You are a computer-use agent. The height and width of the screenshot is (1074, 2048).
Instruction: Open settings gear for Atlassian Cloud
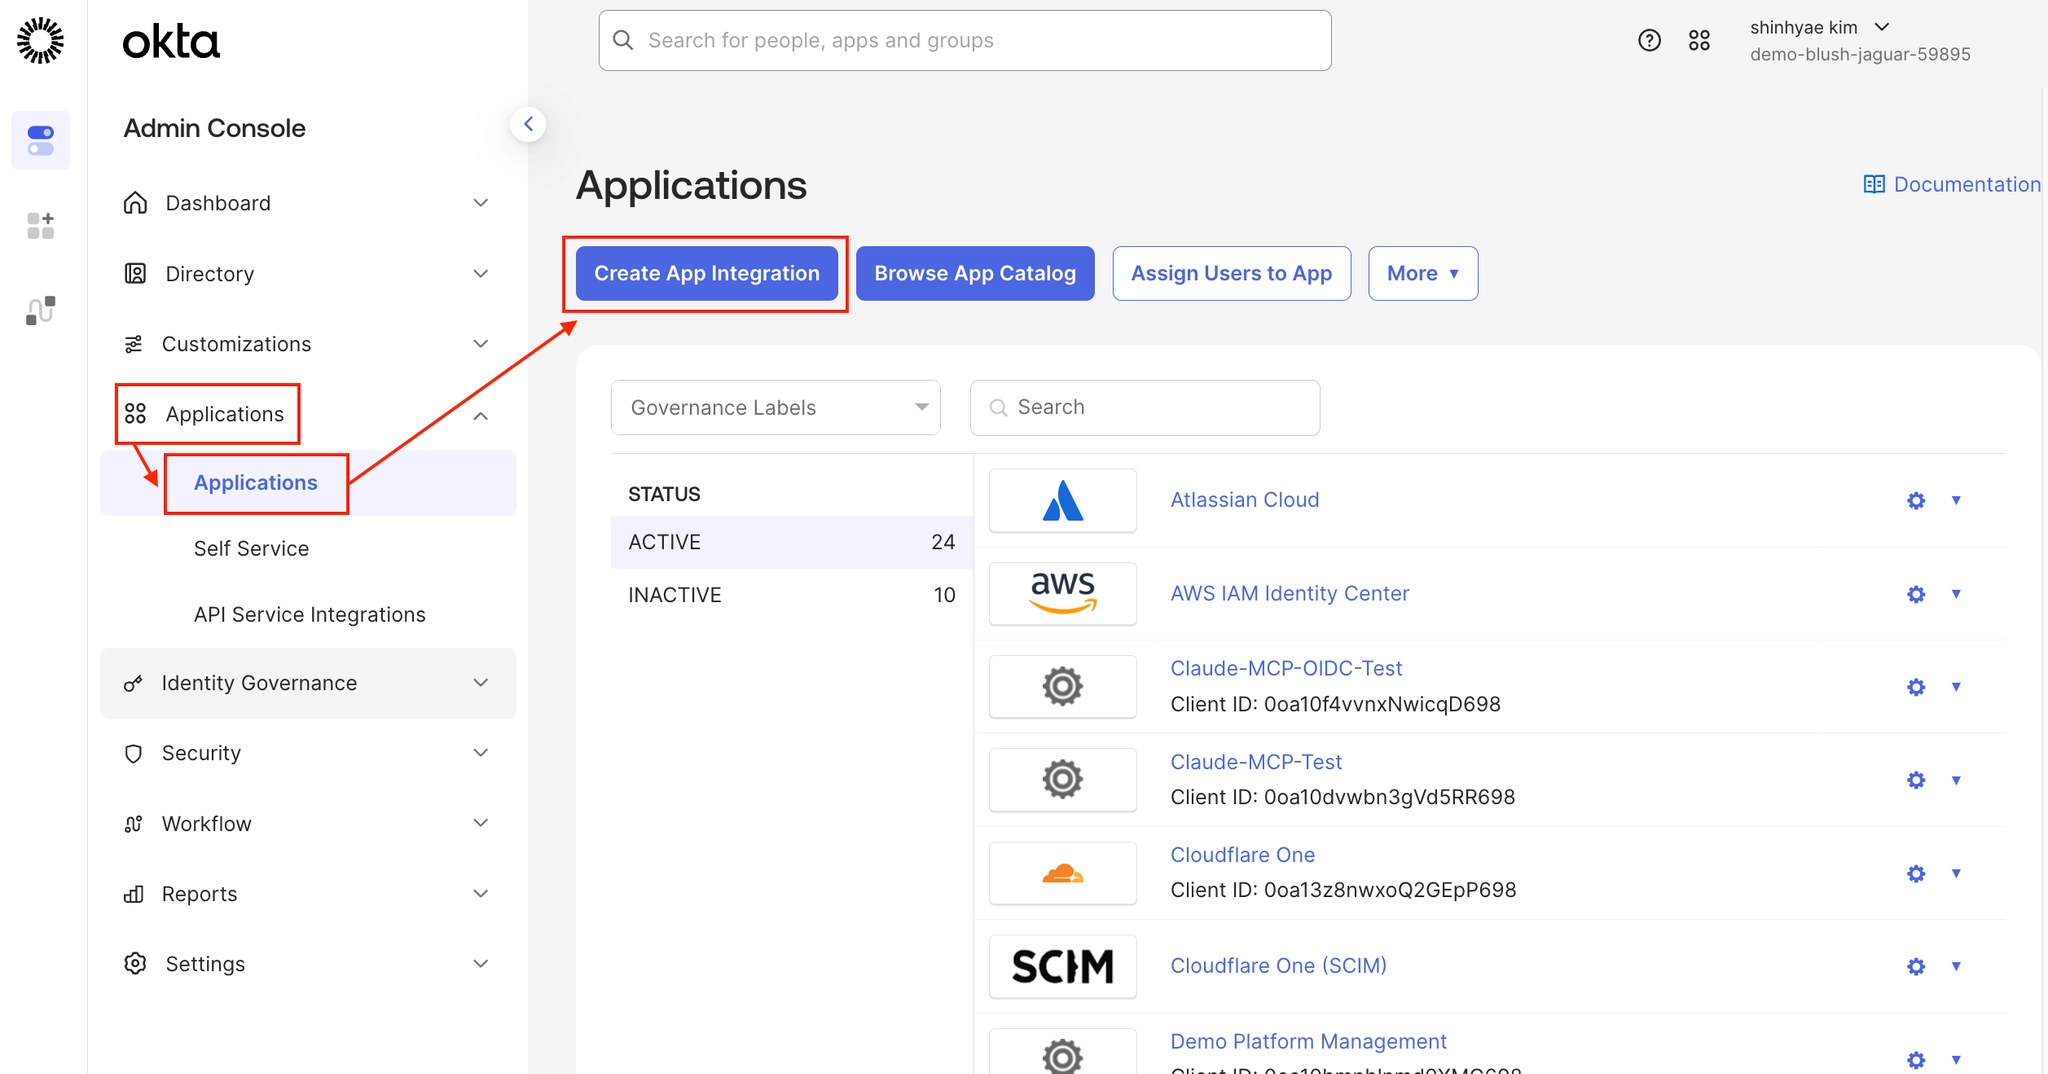tap(1916, 500)
